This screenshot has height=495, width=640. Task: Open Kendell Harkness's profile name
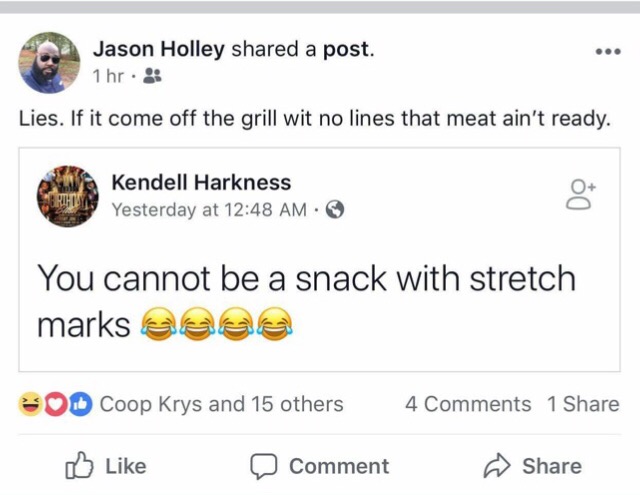(x=201, y=182)
